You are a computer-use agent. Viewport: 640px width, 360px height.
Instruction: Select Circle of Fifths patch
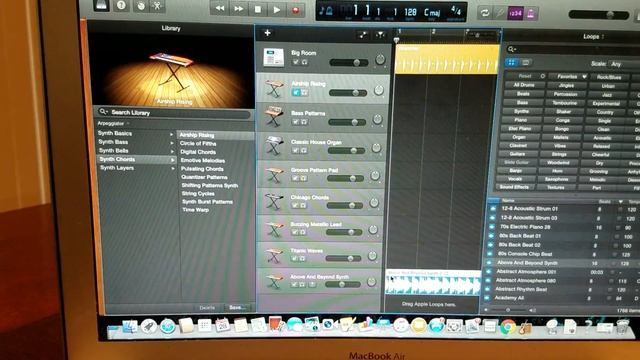coord(198,144)
